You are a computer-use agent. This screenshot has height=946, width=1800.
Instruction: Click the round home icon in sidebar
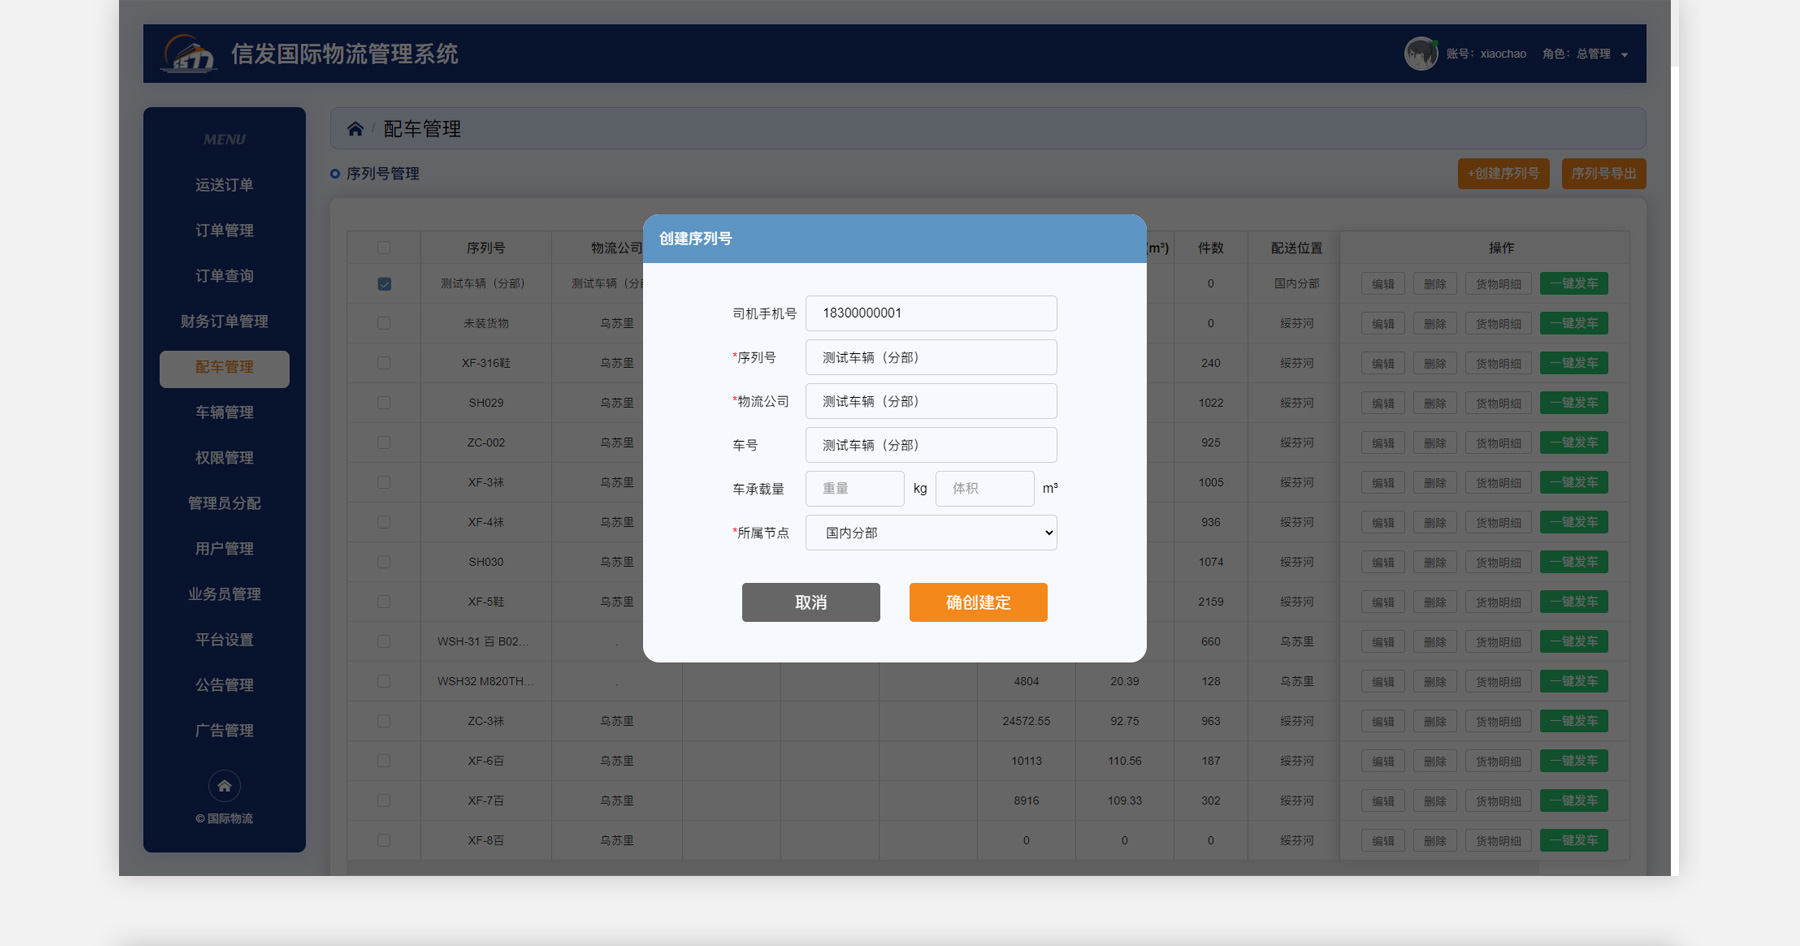coord(224,786)
